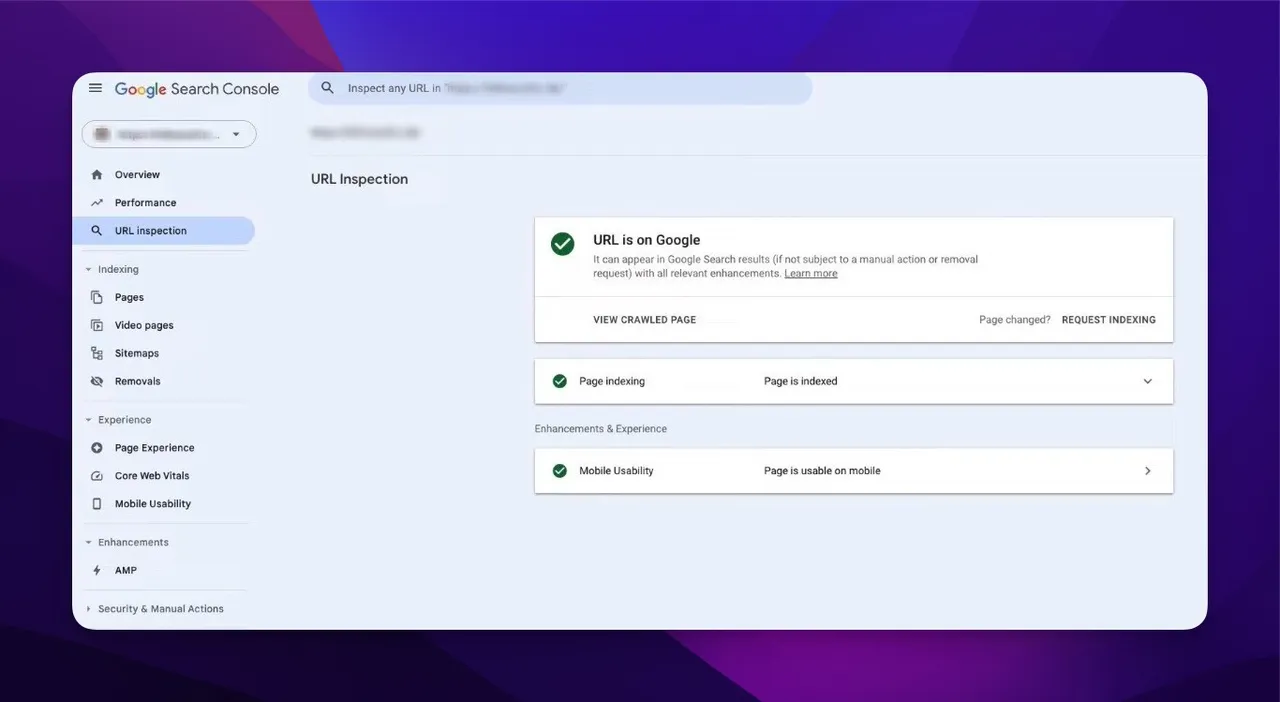Click the Page indexing green check icon
Image resolution: width=1280 pixels, height=702 pixels.
tap(560, 381)
